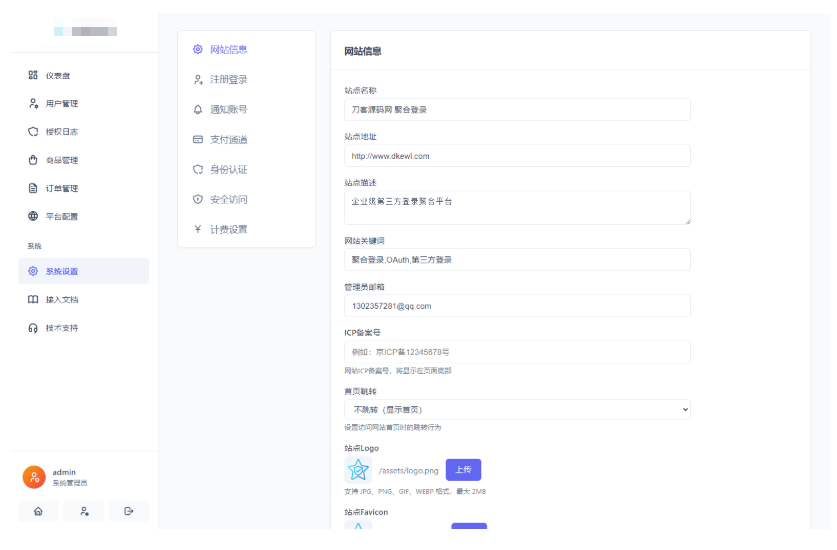This screenshot has height=550, width=837.
Task: Switch to the 安全访问 settings tab
Action: 246,199
